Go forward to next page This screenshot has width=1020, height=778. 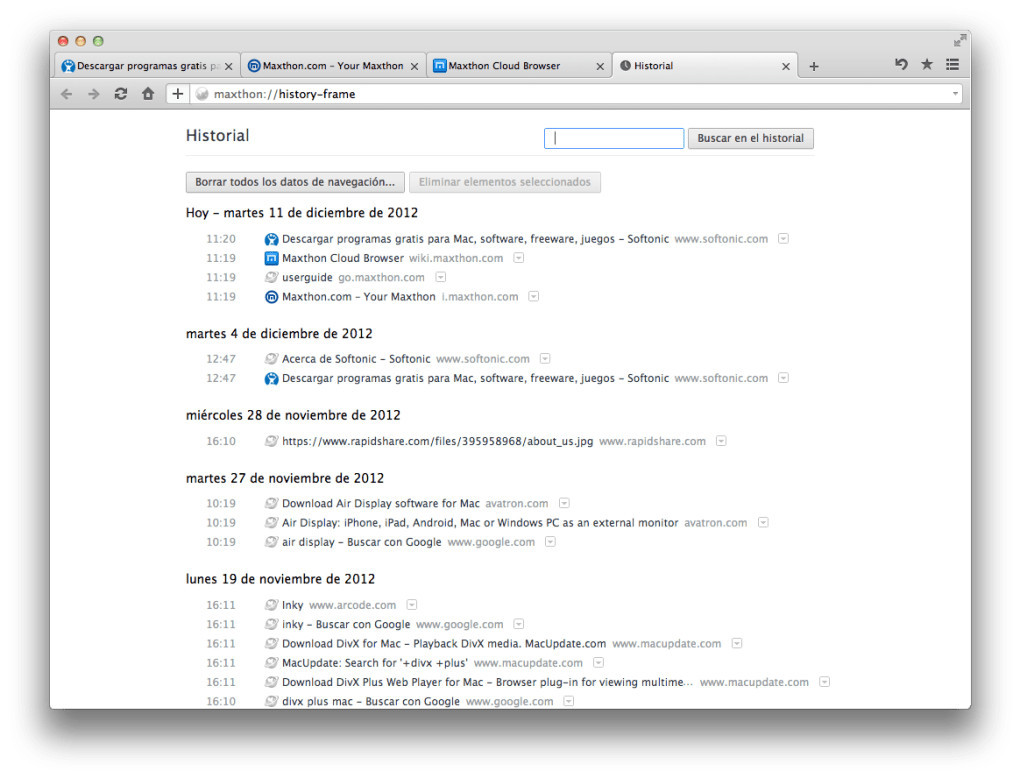point(94,94)
